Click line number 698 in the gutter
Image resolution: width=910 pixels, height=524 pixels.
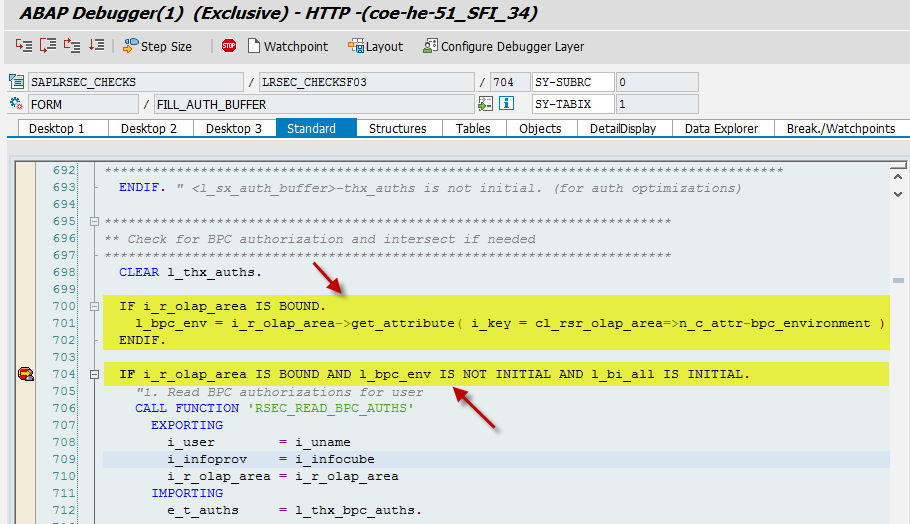64,272
